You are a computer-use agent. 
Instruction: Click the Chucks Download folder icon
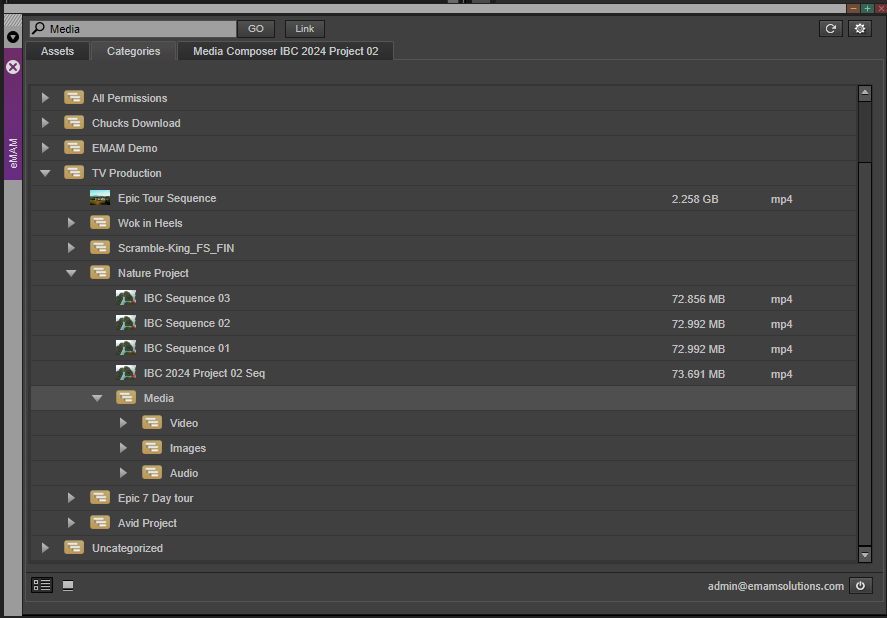[74, 123]
